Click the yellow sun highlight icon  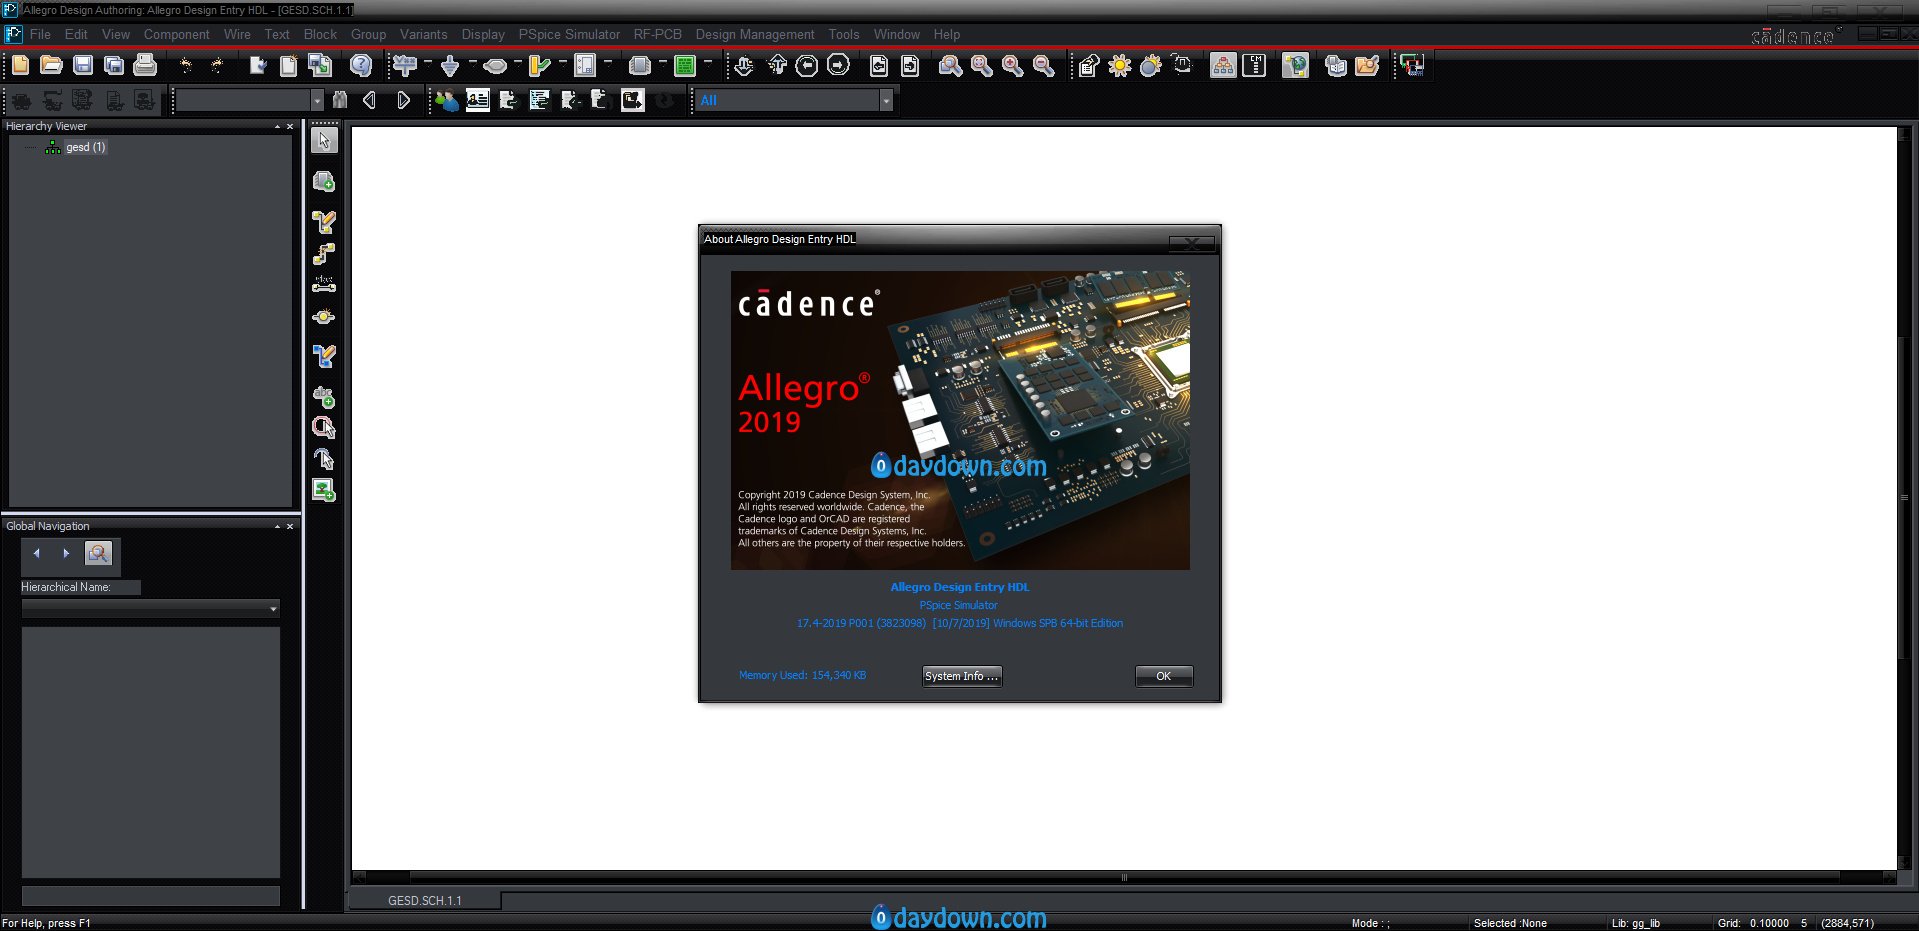tap(1120, 66)
